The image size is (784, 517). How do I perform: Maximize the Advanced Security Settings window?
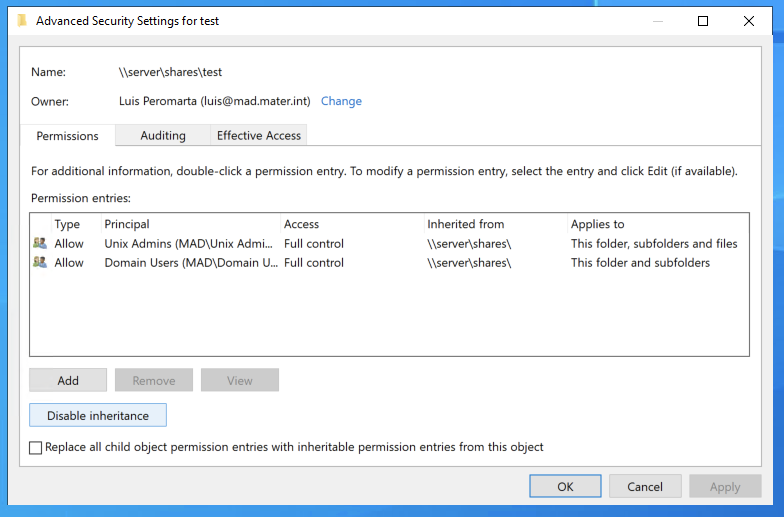coord(703,21)
